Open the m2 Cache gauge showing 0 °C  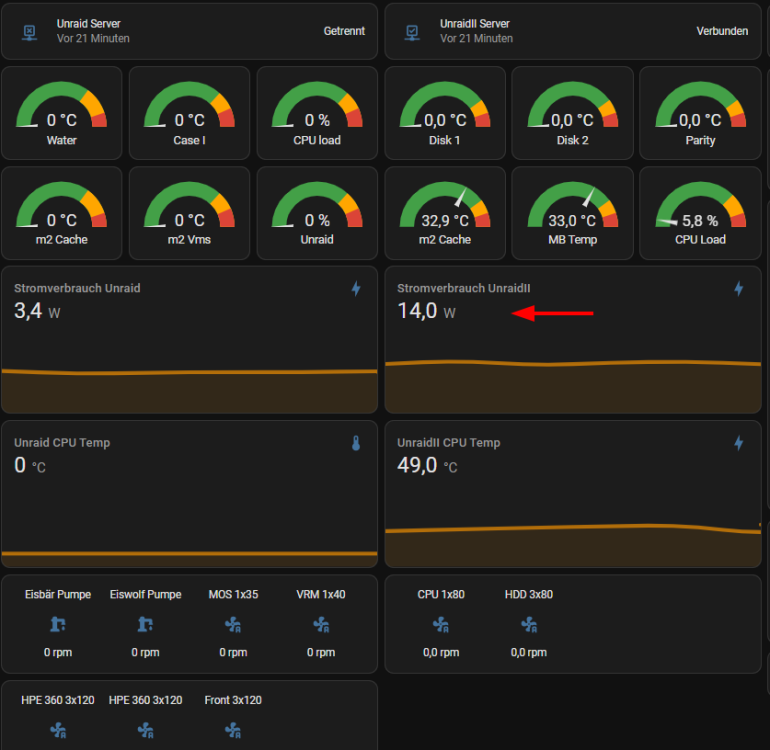[61, 213]
